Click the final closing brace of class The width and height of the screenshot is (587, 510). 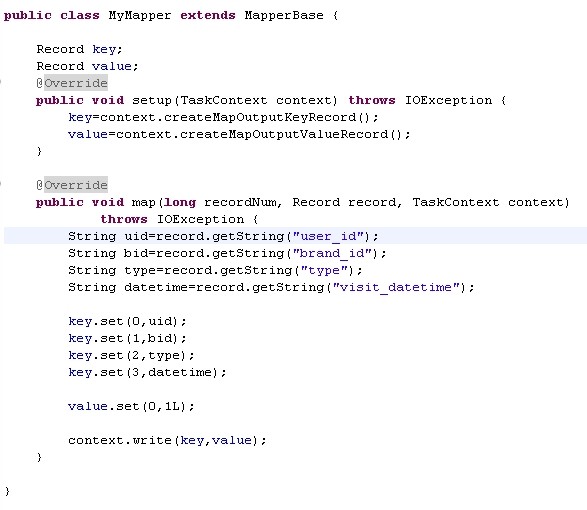pos(7,491)
